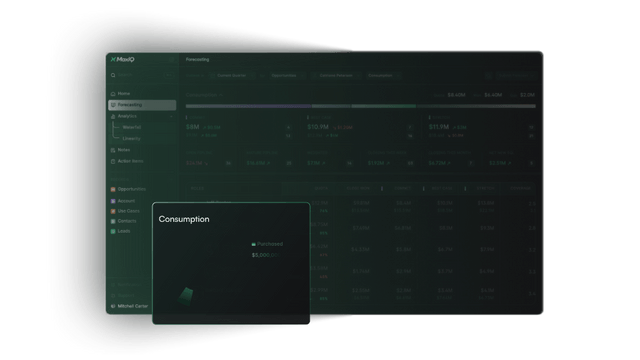
Task: Click the Notes icon in sidebar
Action: [x=113, y=150]
